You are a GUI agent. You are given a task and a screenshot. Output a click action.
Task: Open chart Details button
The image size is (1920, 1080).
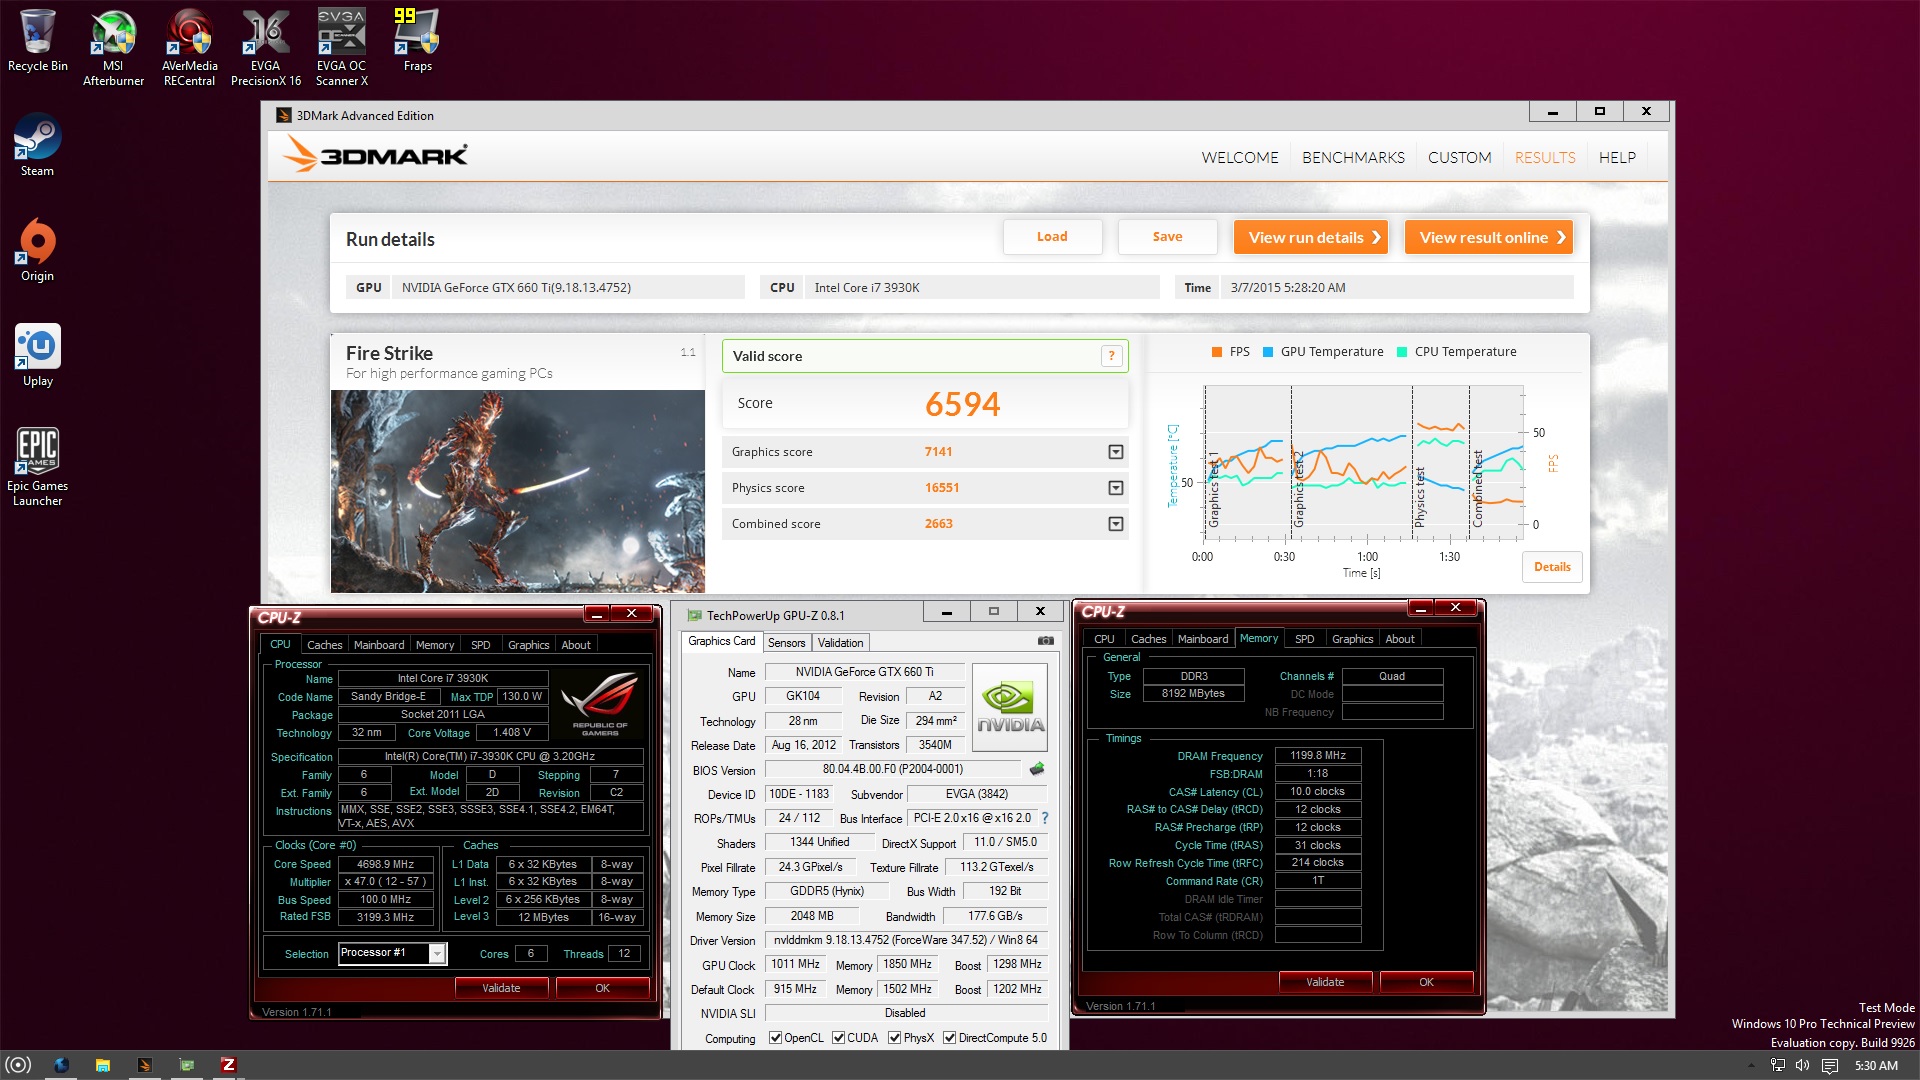coord(1552,567)
